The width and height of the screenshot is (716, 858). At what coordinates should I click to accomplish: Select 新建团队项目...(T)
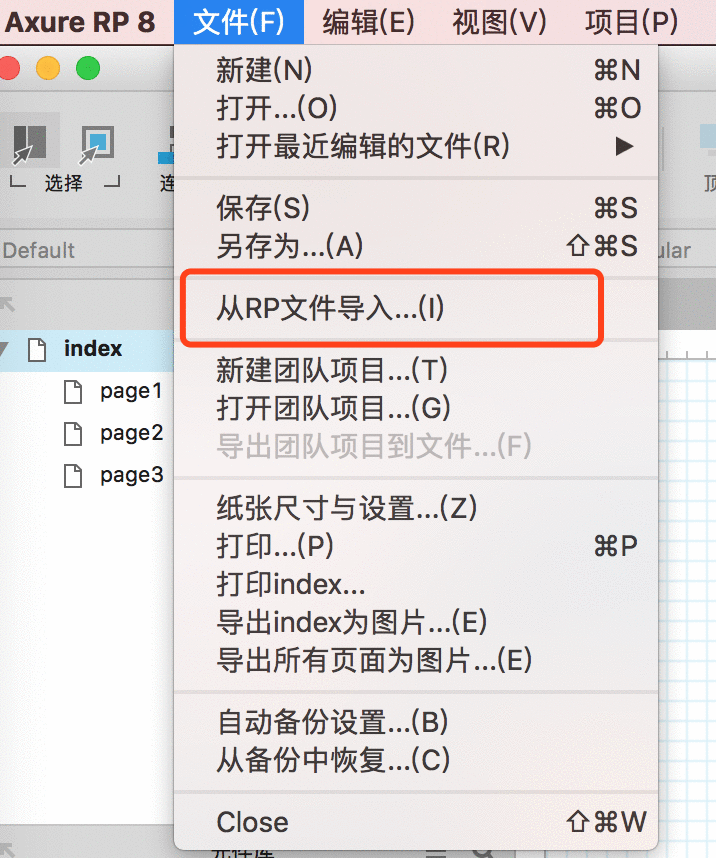[416, 370]
